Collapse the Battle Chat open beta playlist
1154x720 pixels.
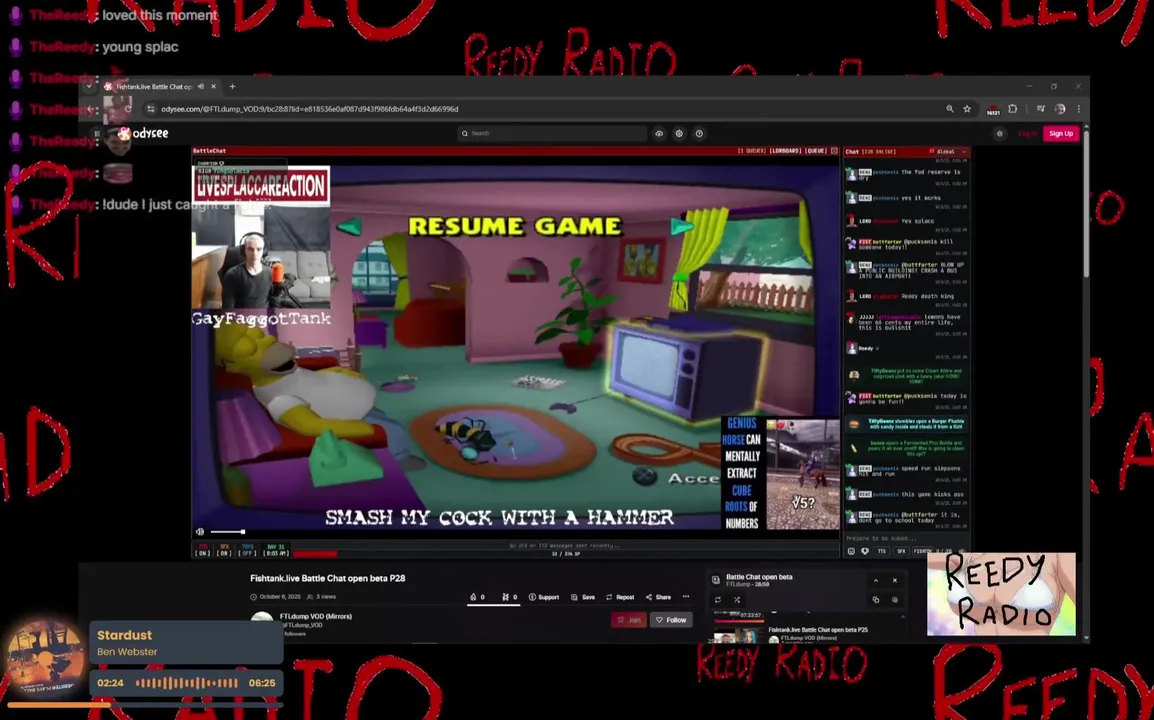(x=876, y=580)
